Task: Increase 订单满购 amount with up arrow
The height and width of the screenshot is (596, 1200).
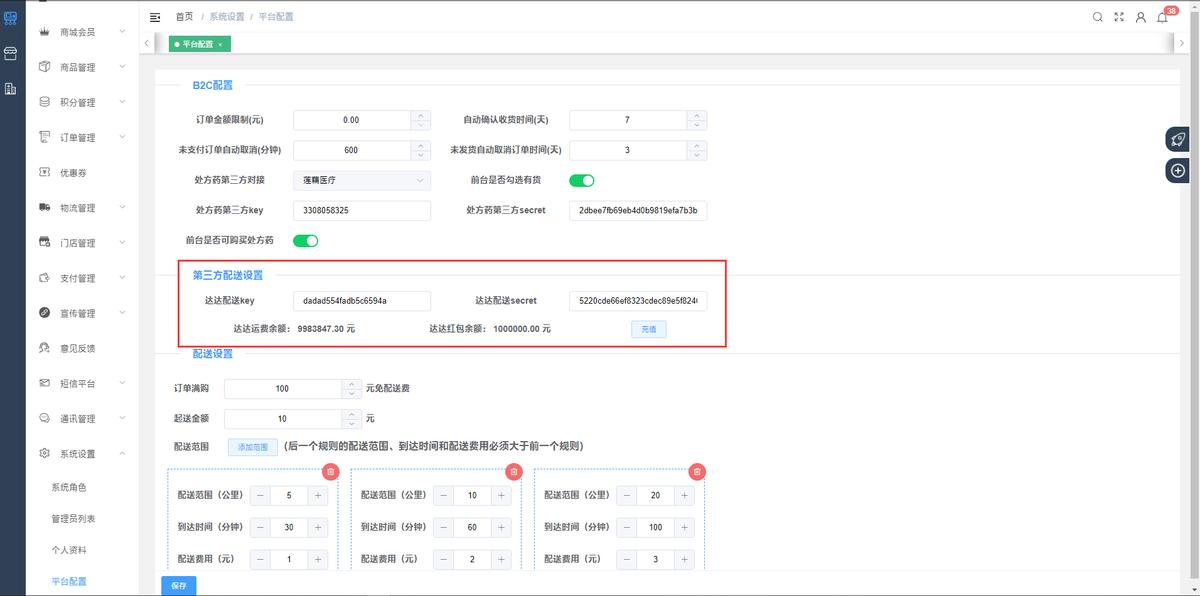Action: (351, 384)
